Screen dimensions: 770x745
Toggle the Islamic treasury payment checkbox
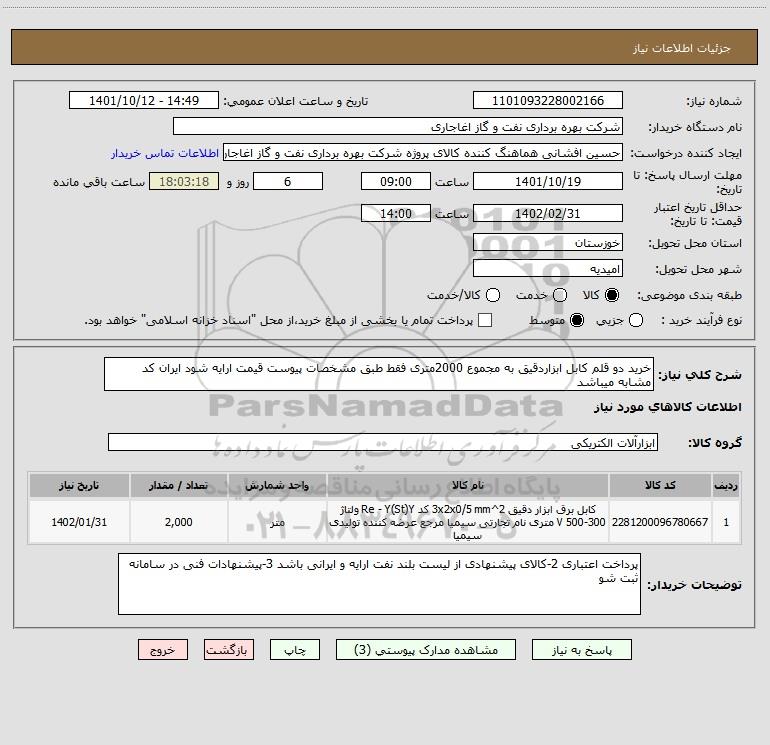(x=485, y=320)
